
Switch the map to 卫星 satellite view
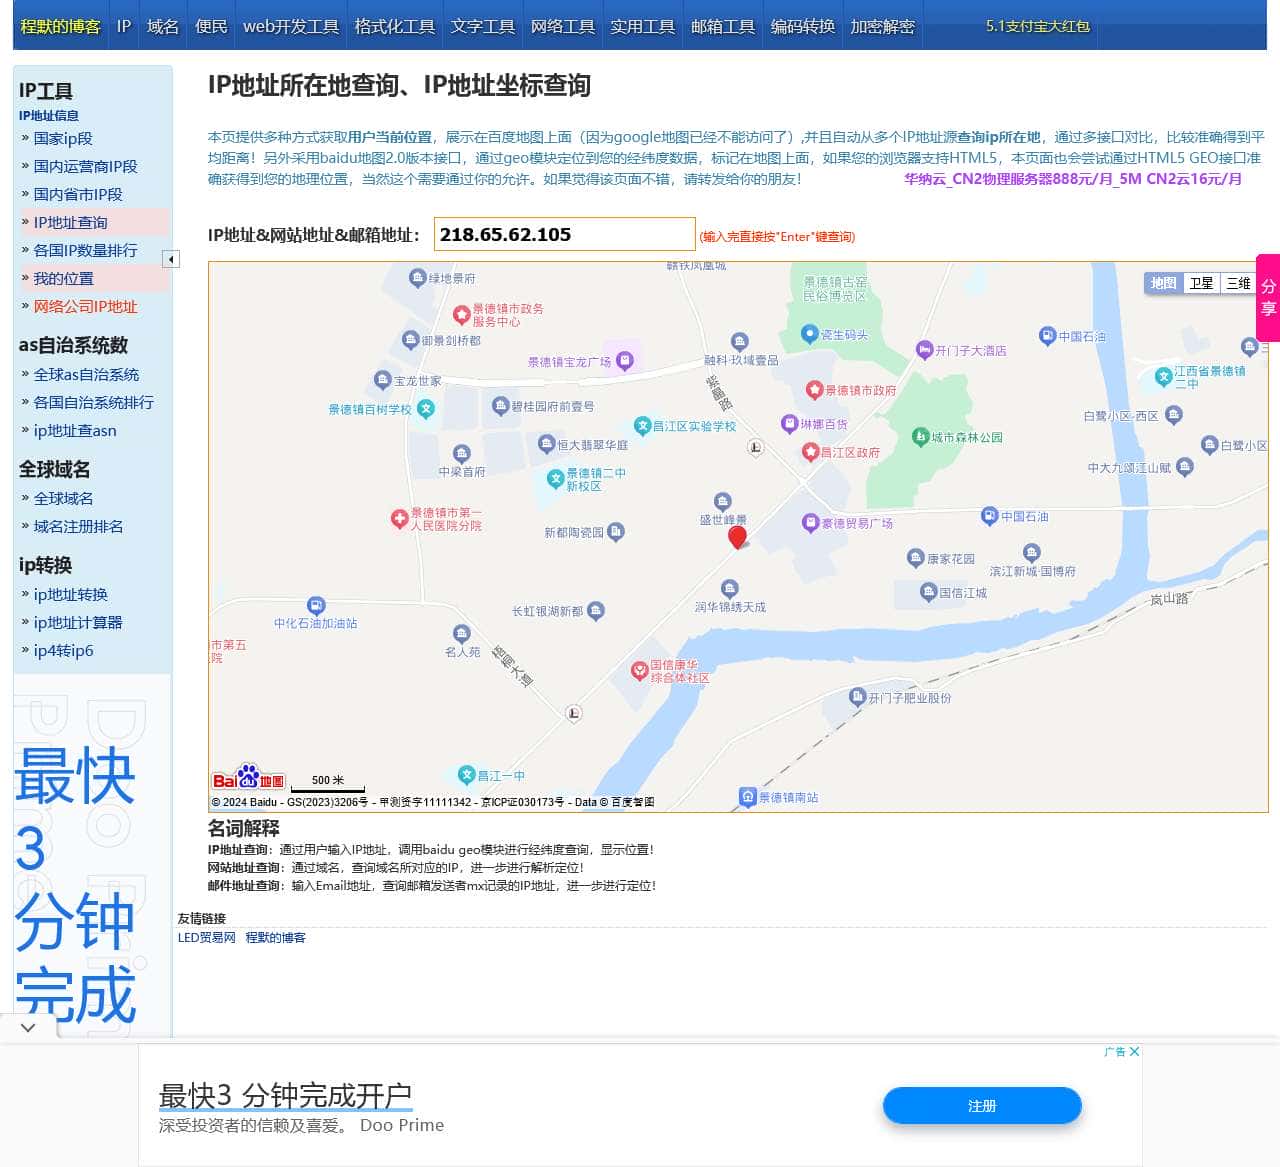tap(1201, 283)
